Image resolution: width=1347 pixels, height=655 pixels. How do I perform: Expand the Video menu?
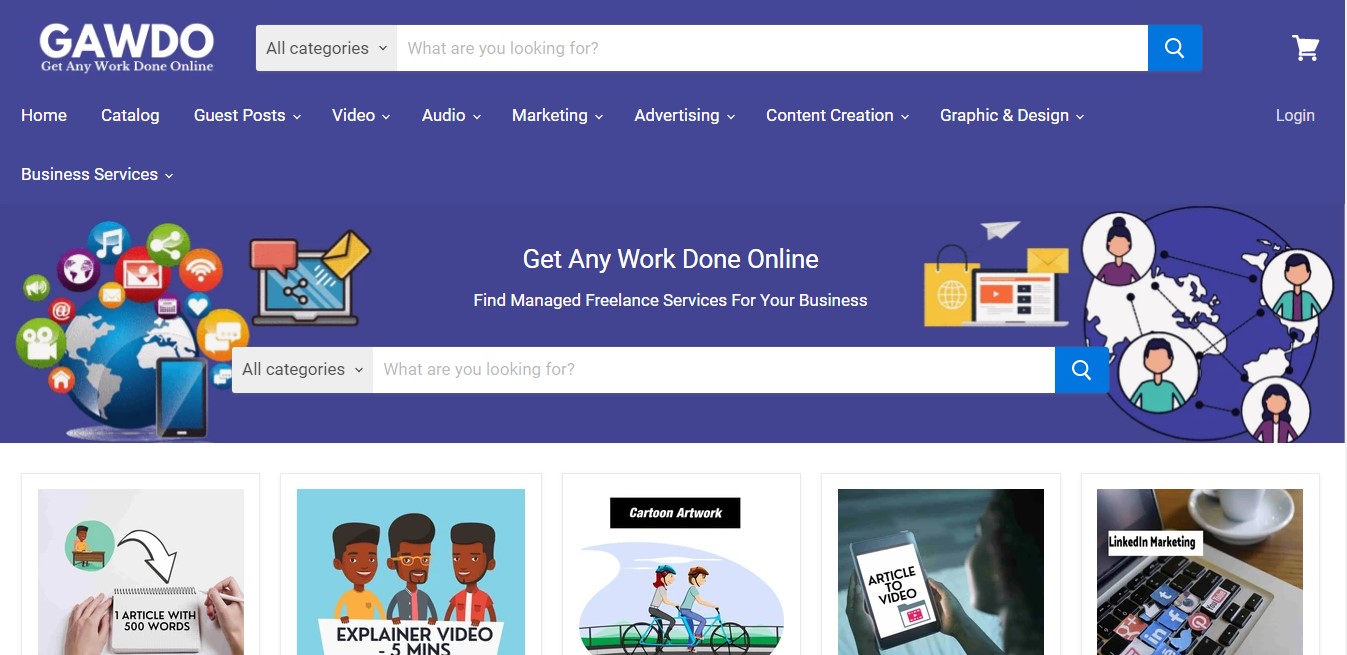click(361, 116)
